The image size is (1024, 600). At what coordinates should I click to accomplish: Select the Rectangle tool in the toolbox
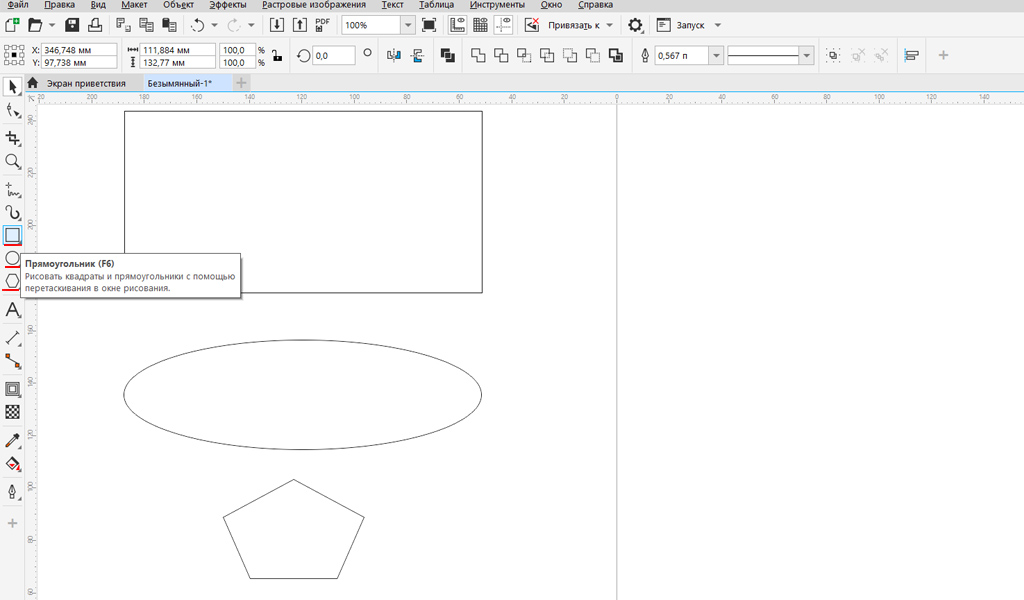tap(13, 235)
